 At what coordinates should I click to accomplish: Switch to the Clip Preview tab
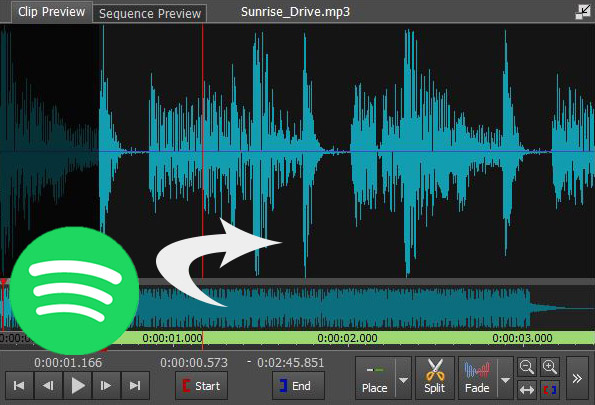click(52, 12)
